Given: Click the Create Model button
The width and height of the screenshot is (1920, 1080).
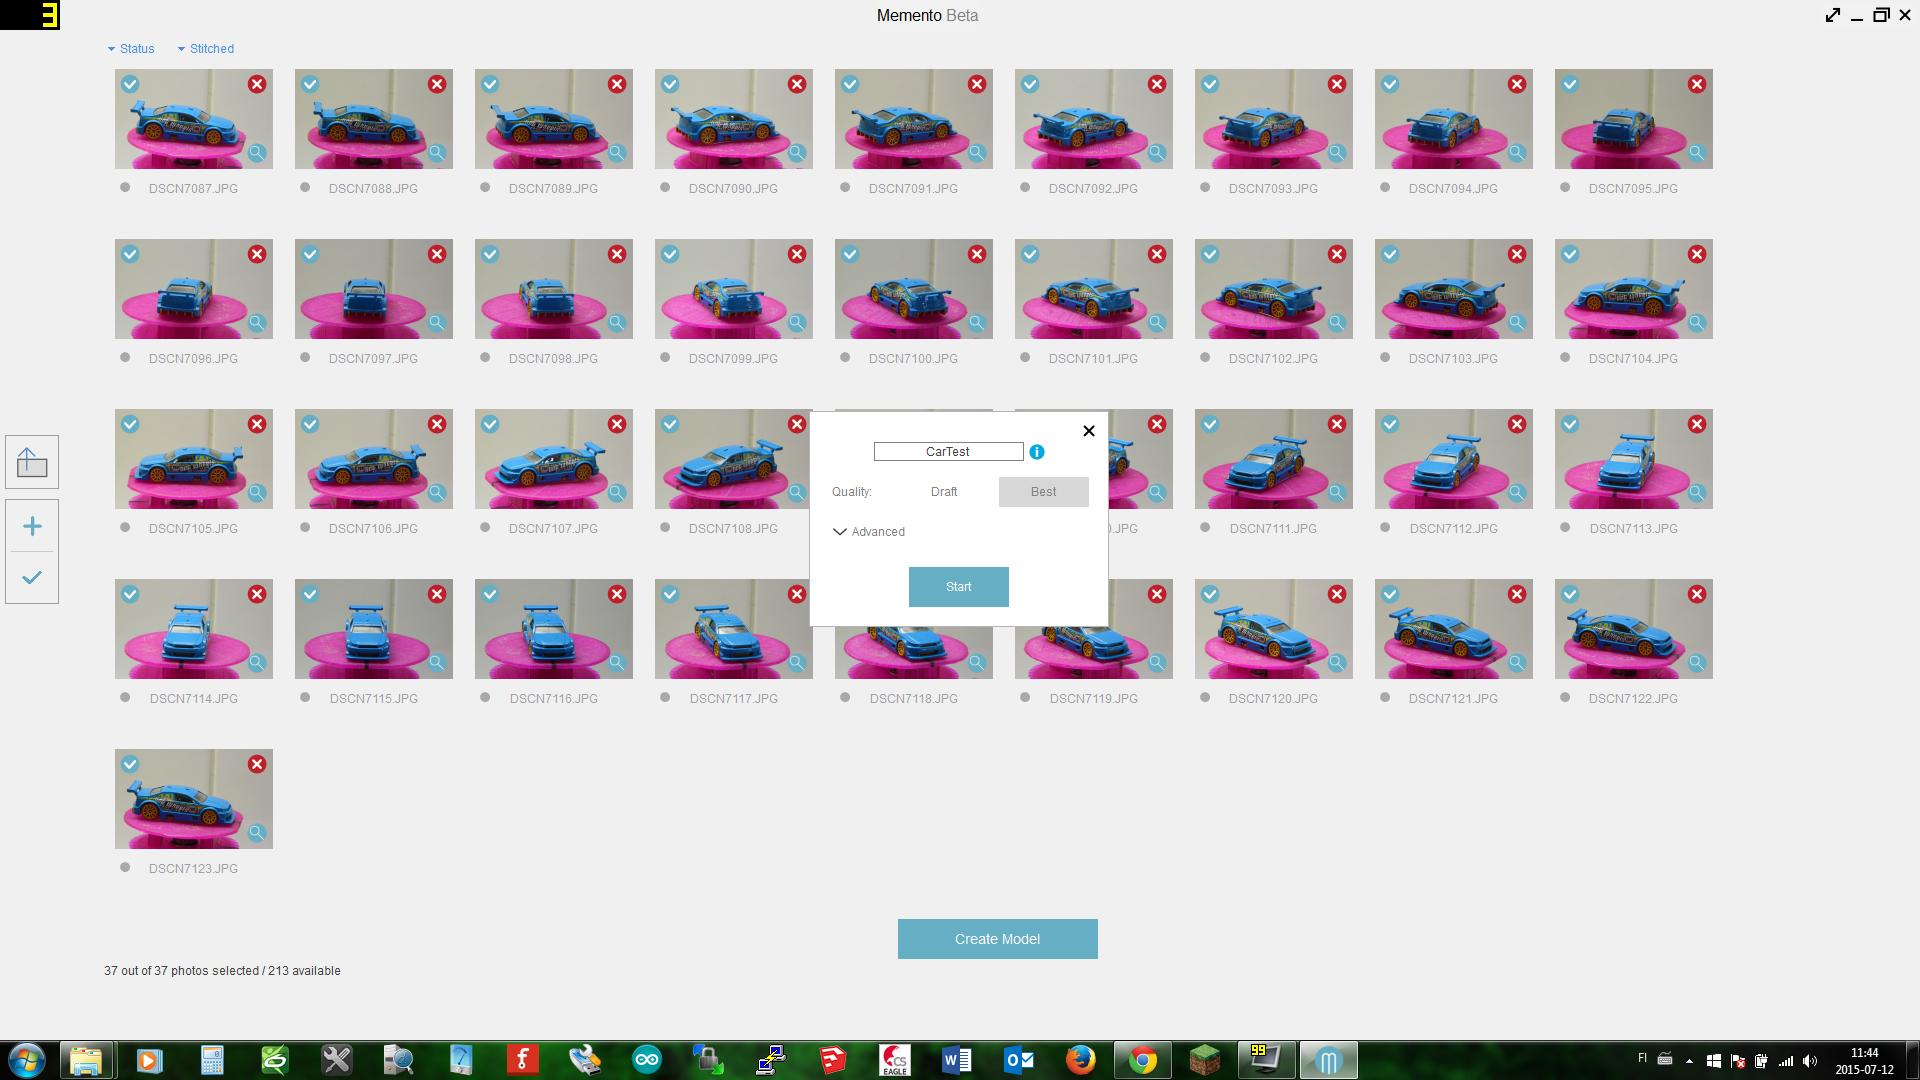Looking at the screenshot, I should (997, 939).
